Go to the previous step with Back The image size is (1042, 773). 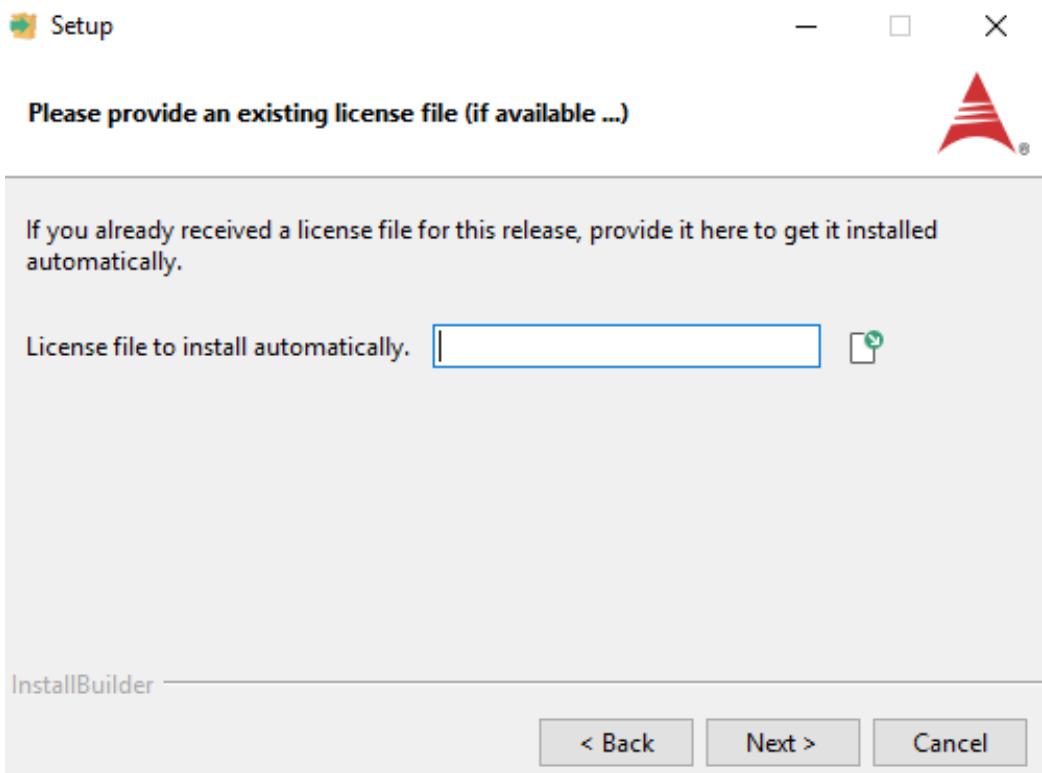(616, 742)
